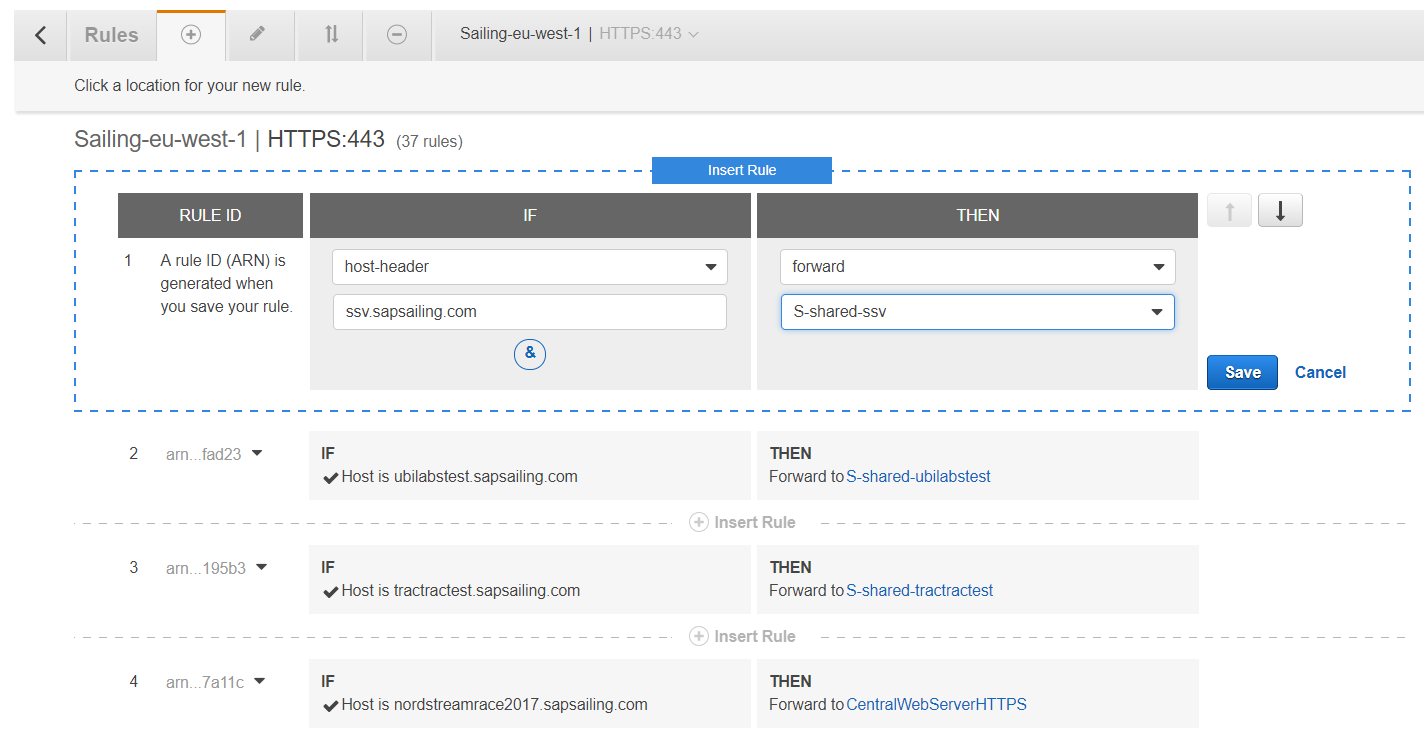Click the disabled move up arrow
Image resolution: width=1424 pixels, height=734 pixels.
click(1229, 211)
